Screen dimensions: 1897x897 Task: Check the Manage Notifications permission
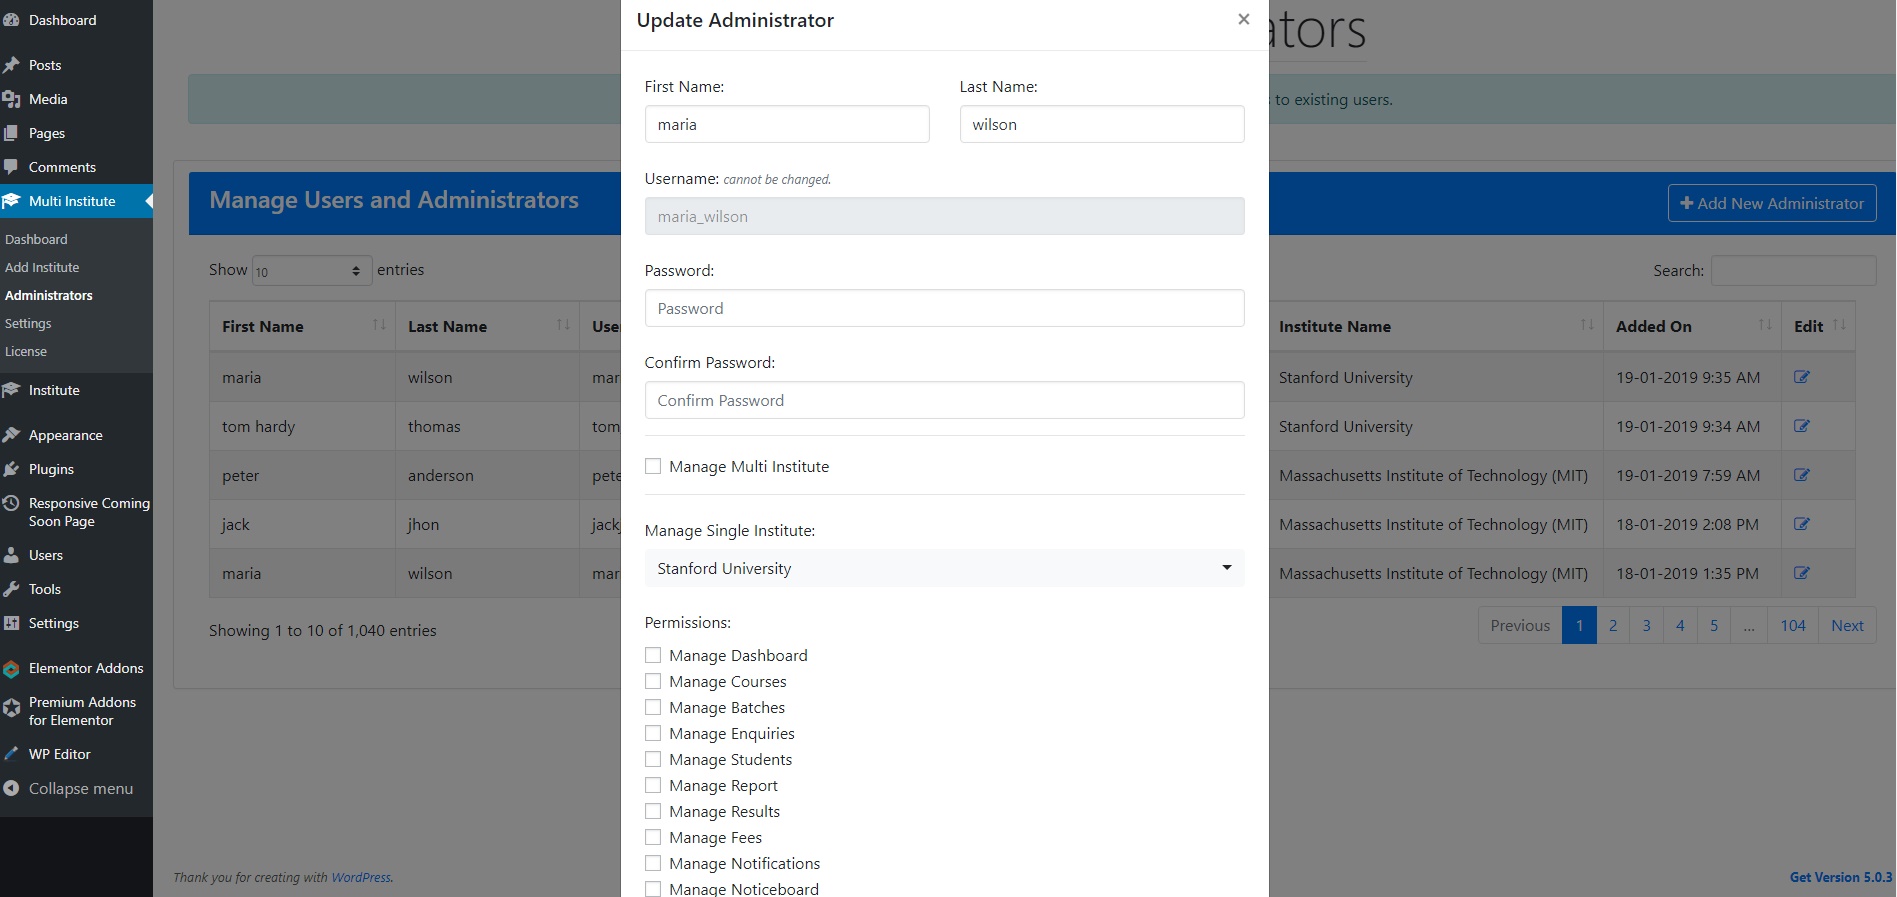coord(653,863)
